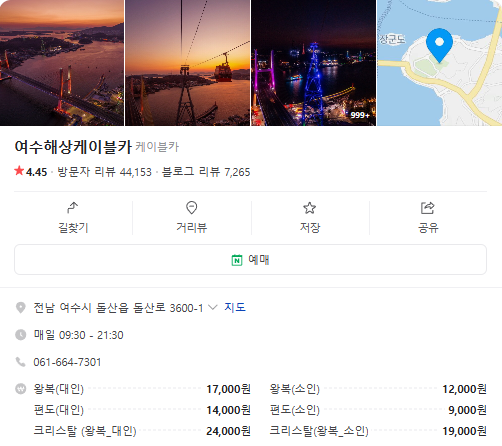
Task: Open 방문자 리뷰 44,153 reviews
Action: coord(105,172)
